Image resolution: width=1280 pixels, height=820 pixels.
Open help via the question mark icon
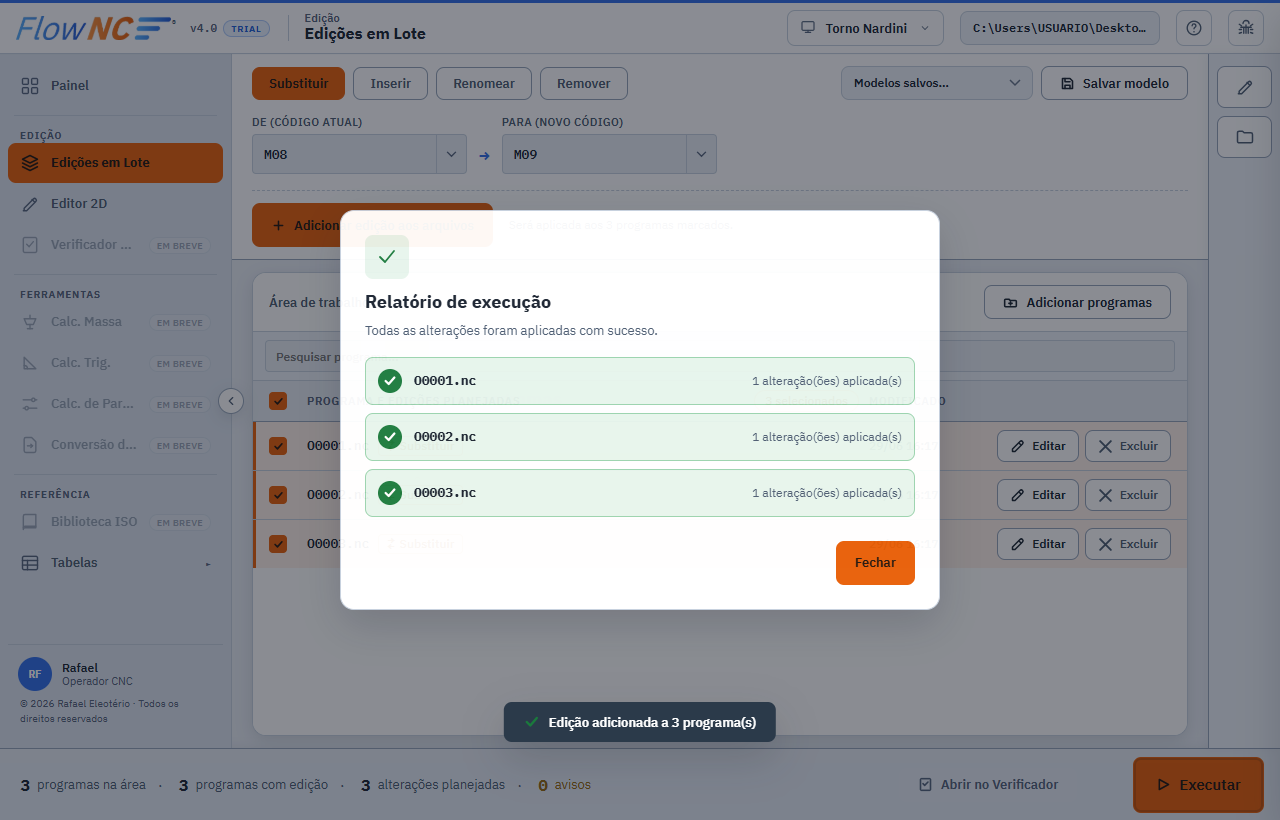tap(1193, 28)
